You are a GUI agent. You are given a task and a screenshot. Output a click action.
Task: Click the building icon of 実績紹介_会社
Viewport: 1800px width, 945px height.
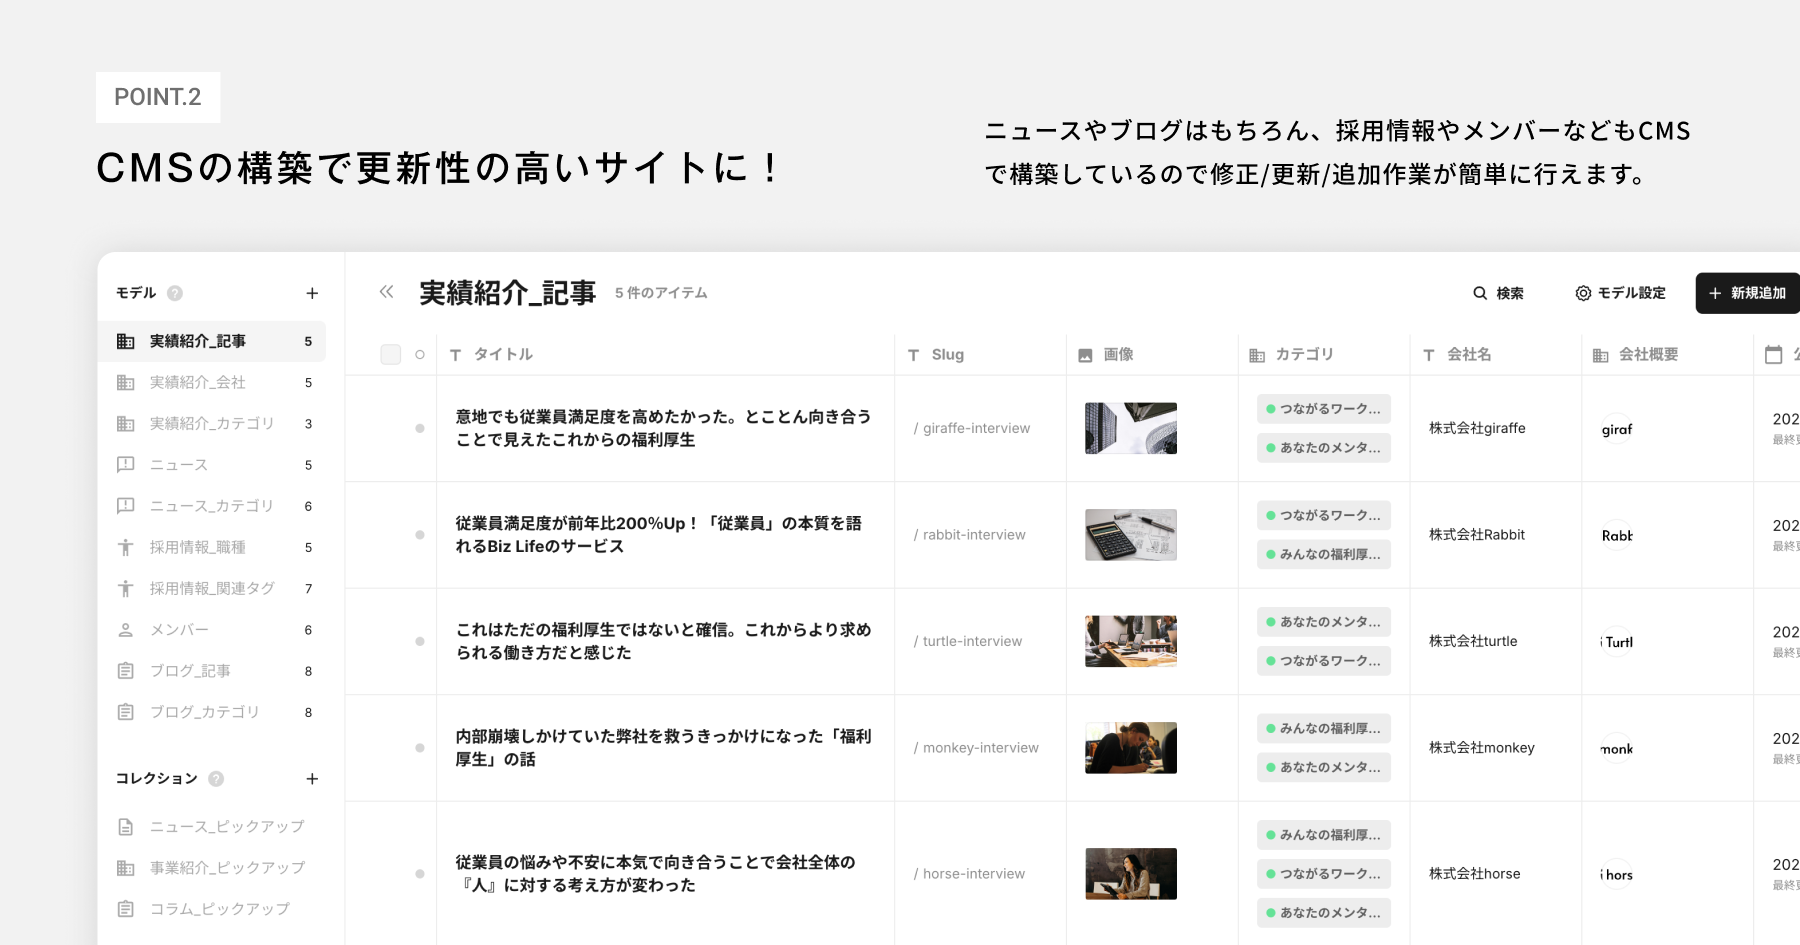(126, 382)
